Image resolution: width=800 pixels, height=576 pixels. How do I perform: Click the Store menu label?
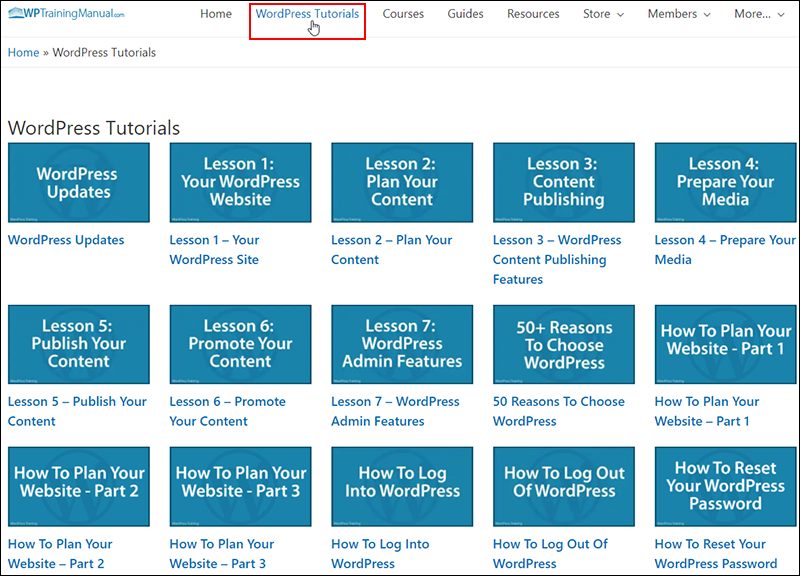pos(596,14)
